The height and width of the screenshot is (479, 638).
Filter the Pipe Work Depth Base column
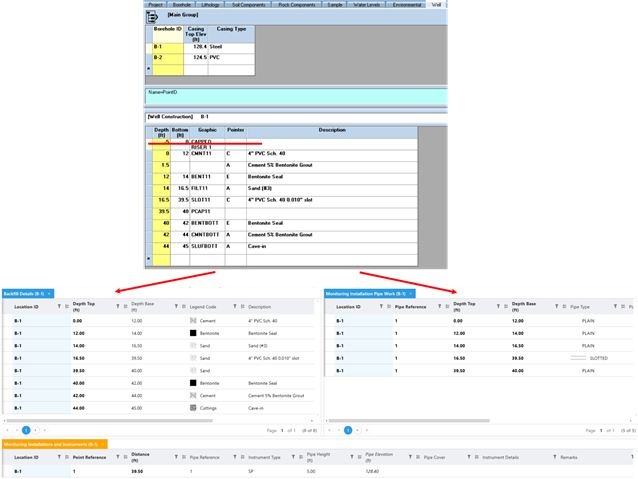(x=557, y=306)
